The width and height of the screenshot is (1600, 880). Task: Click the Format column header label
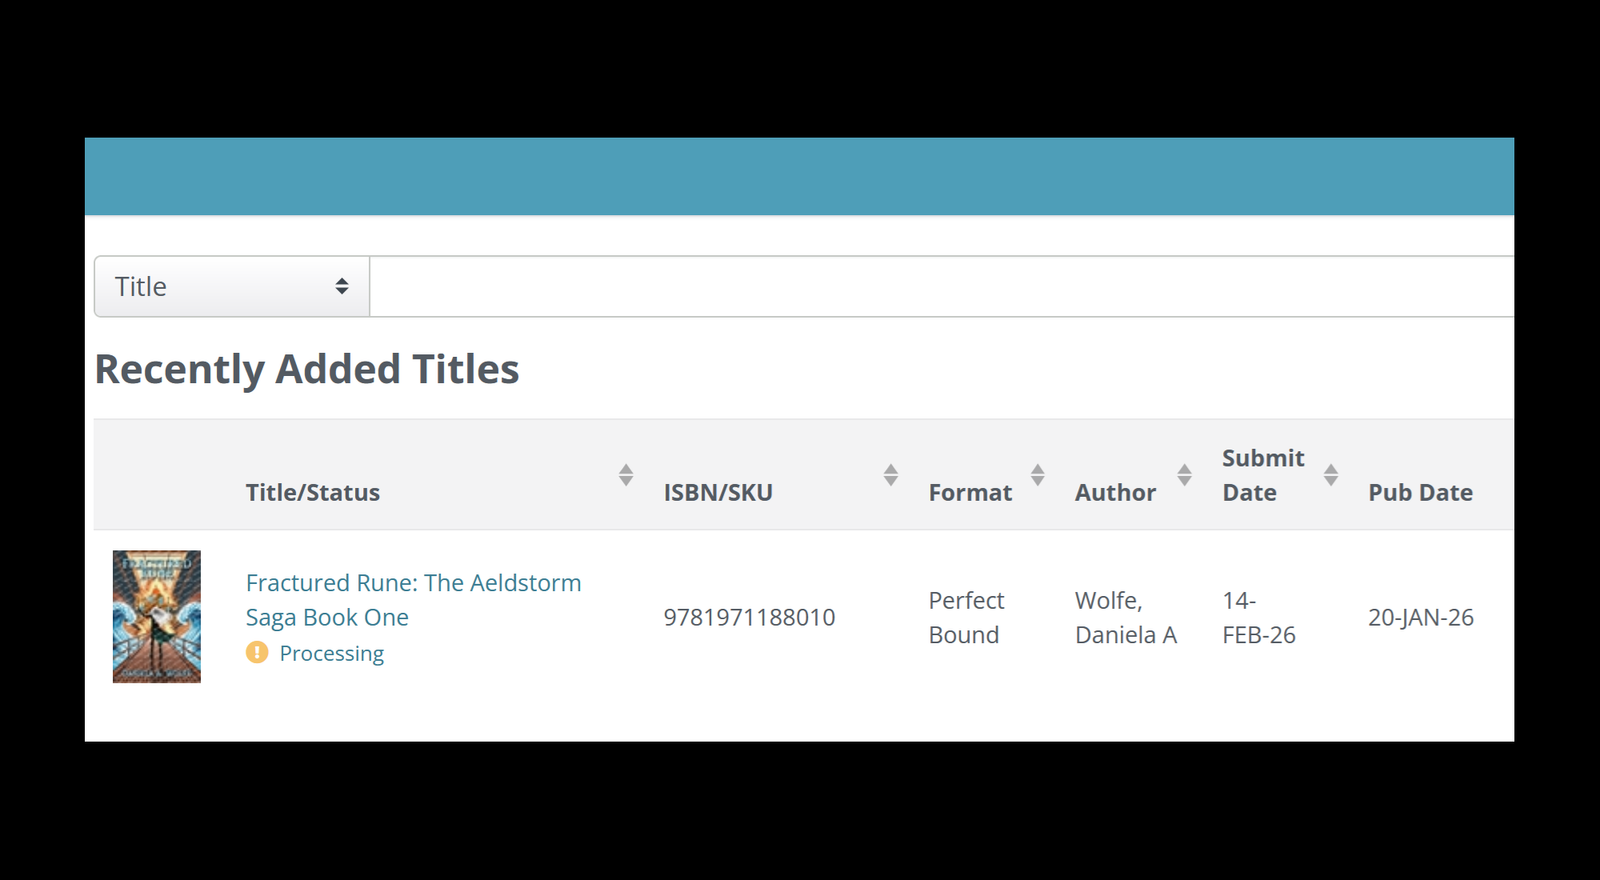(x=970, y=493)
